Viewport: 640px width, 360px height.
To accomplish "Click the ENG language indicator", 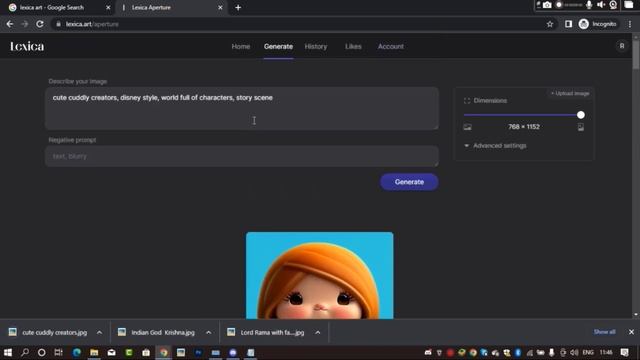I will [x=588, y=352].
